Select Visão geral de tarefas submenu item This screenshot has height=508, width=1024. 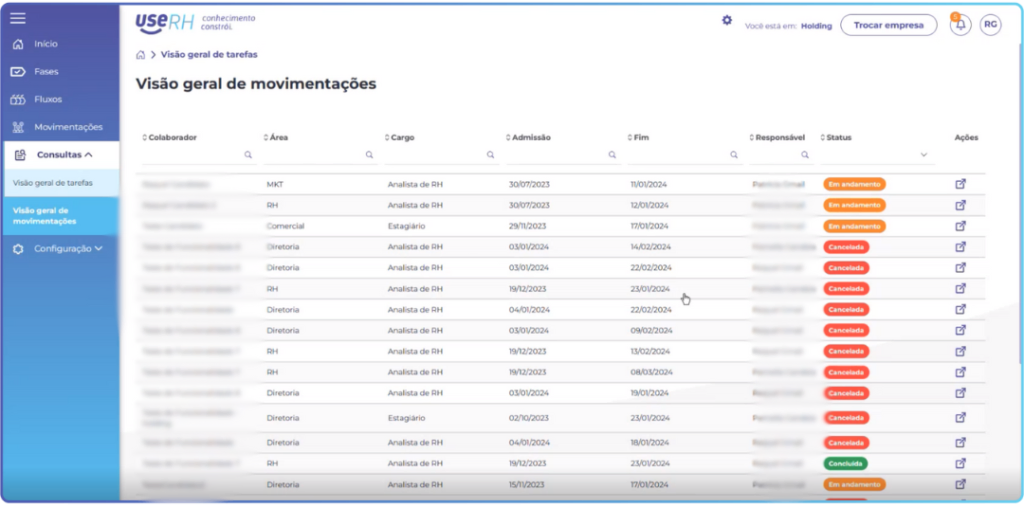coord(60,183)
